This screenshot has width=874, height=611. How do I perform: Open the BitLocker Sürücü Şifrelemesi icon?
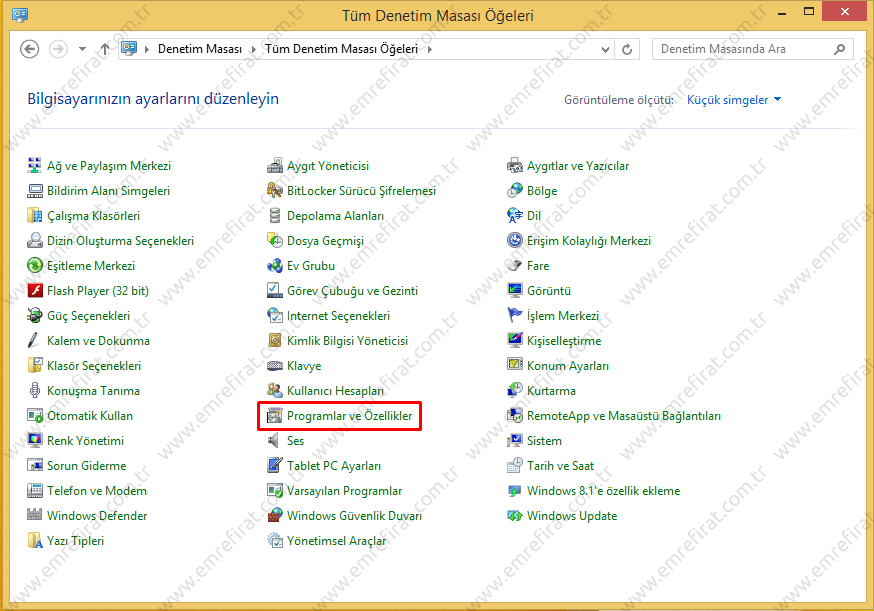point(275,191)
